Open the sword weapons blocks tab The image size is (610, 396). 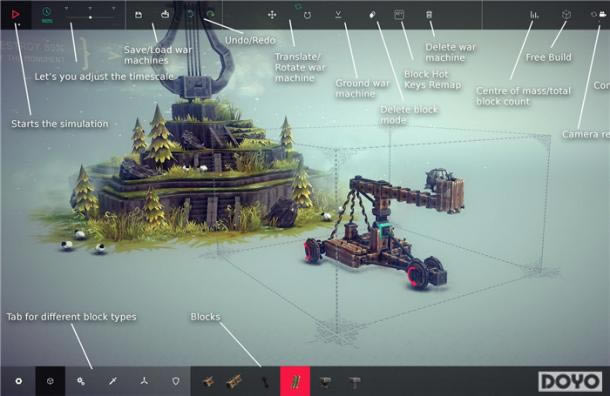click(113, 381)
